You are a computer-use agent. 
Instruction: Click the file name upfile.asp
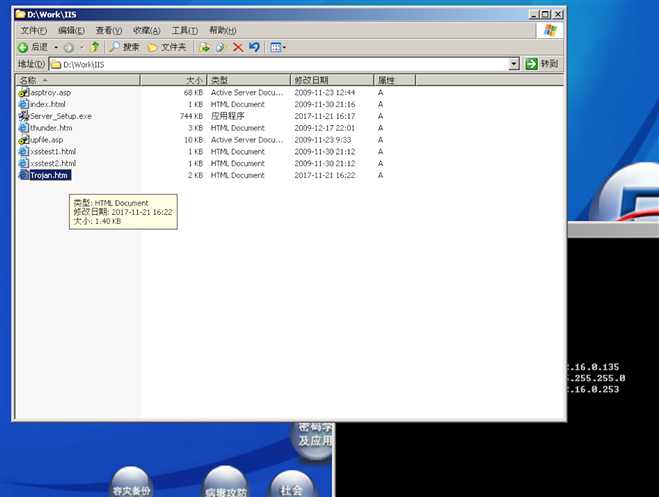coord(46,139)
